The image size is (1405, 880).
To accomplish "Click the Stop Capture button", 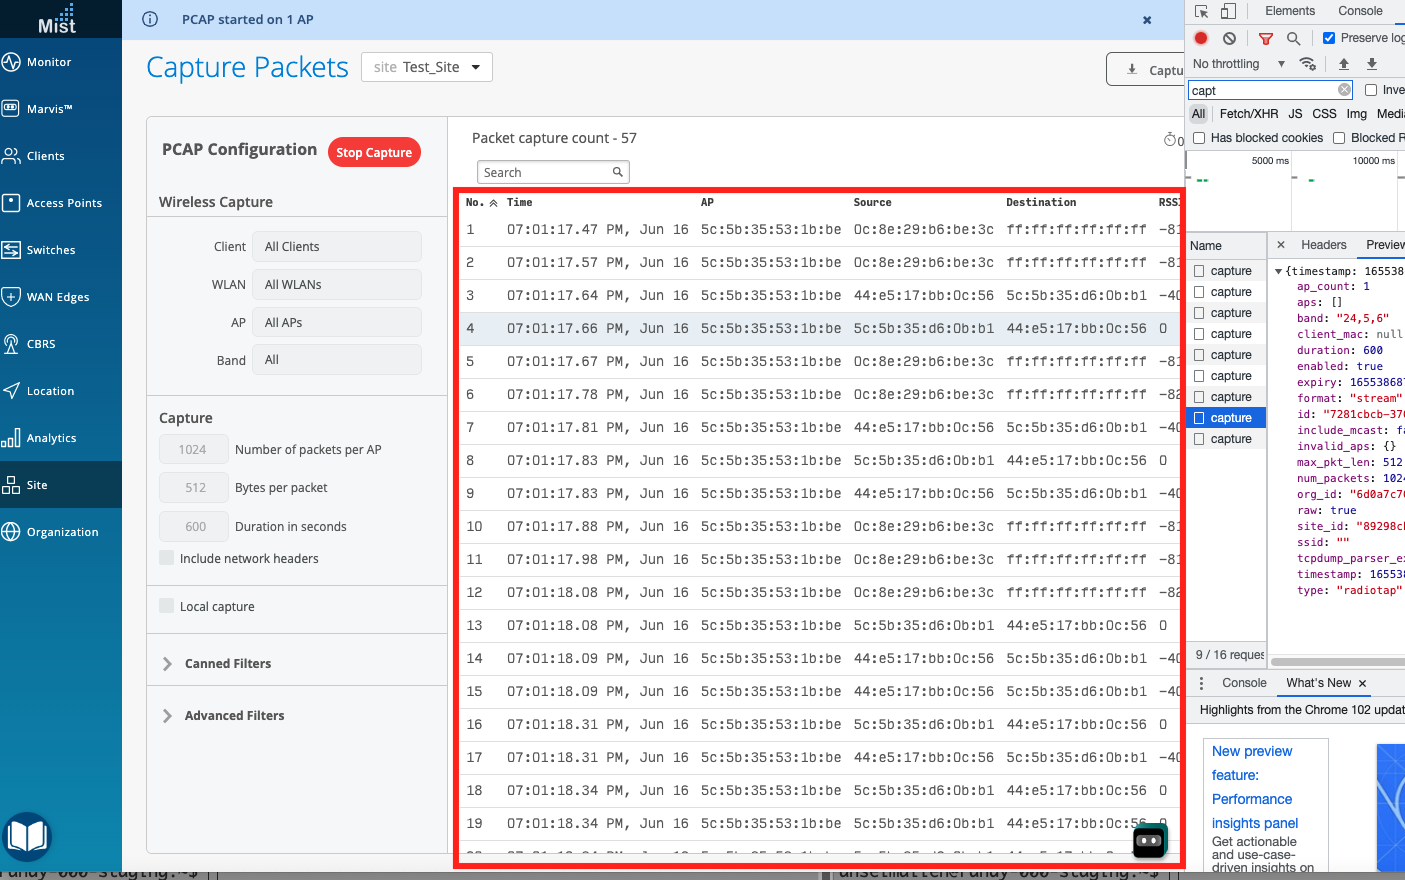I will (374, 152).
